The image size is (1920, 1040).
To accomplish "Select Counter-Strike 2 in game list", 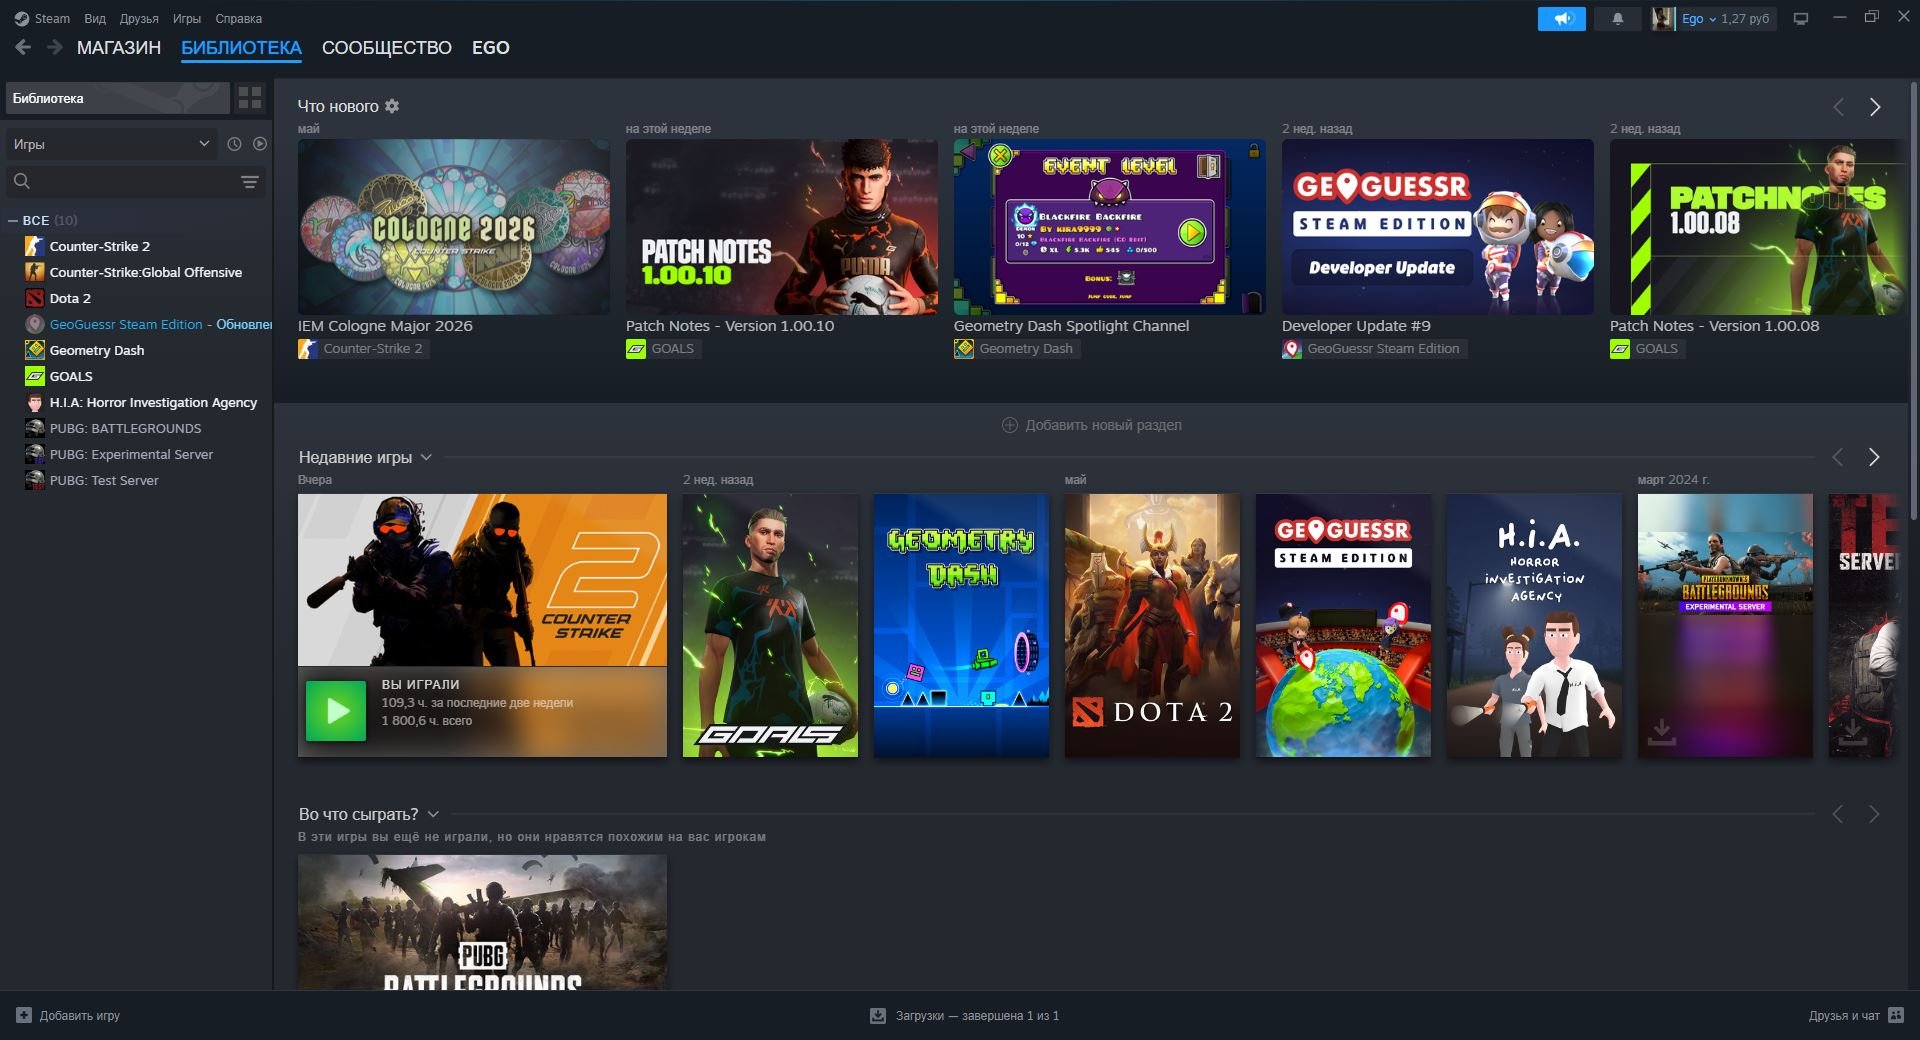I will (100, 246).
